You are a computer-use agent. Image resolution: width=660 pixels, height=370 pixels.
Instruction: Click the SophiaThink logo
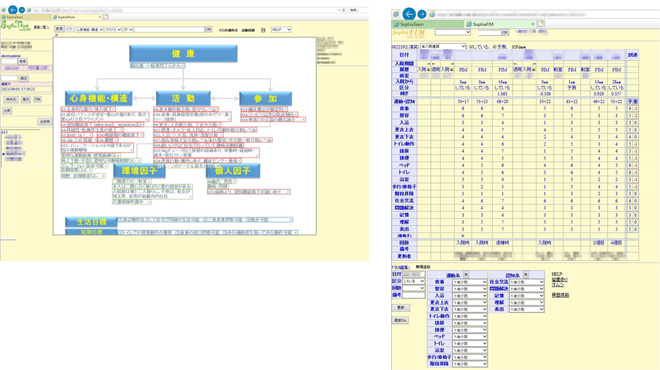15,26
